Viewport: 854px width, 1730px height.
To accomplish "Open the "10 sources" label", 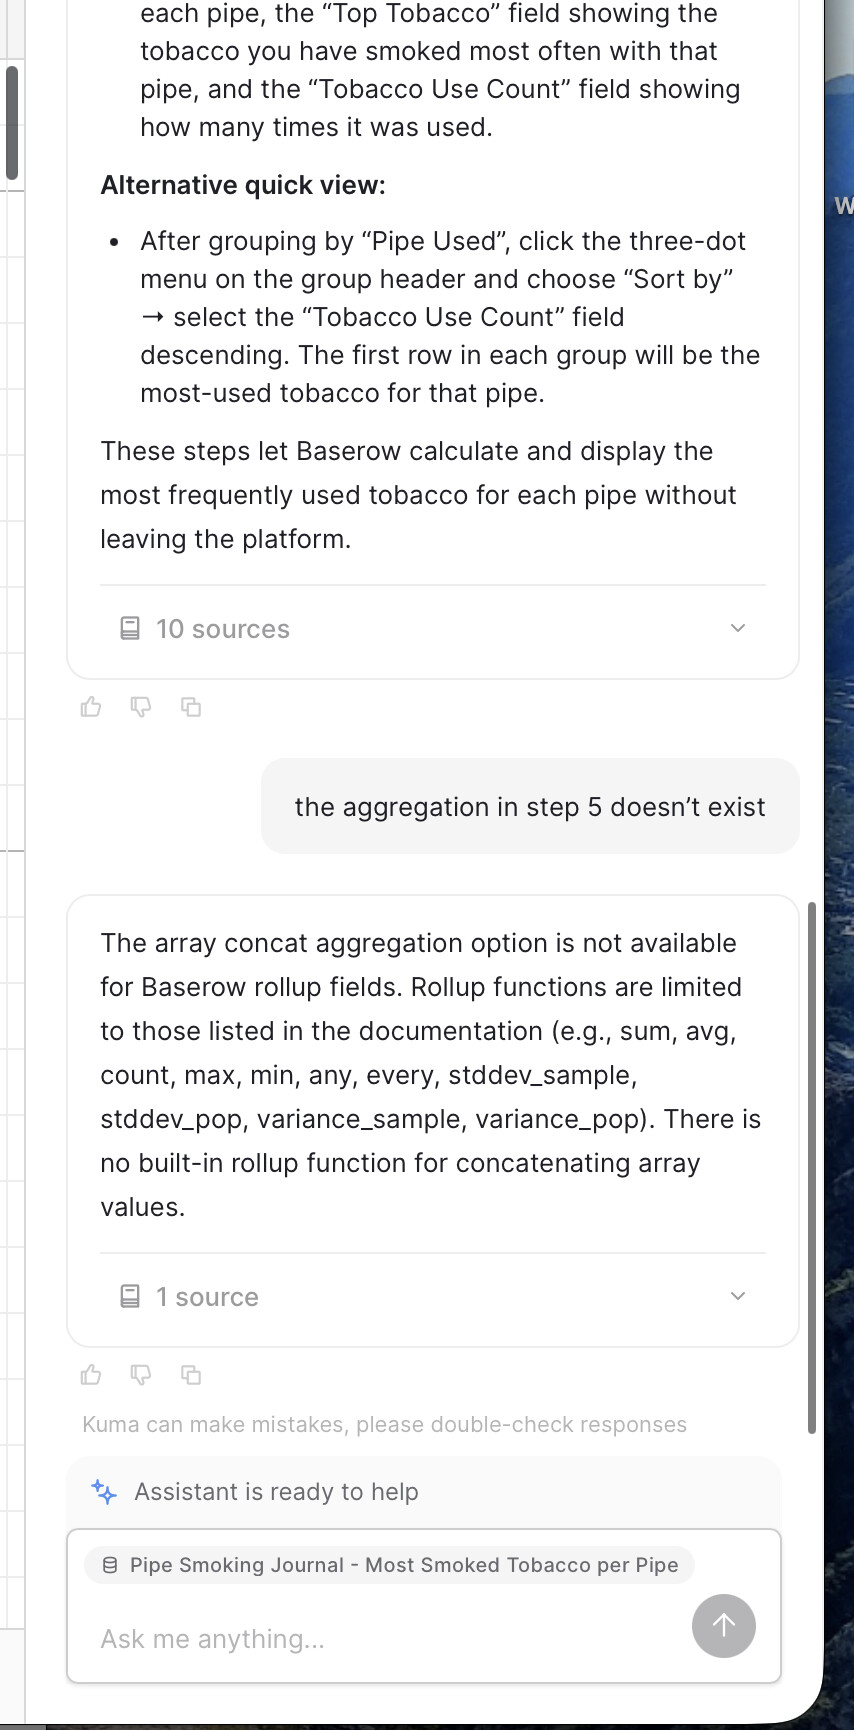I will tap(222, 629).
